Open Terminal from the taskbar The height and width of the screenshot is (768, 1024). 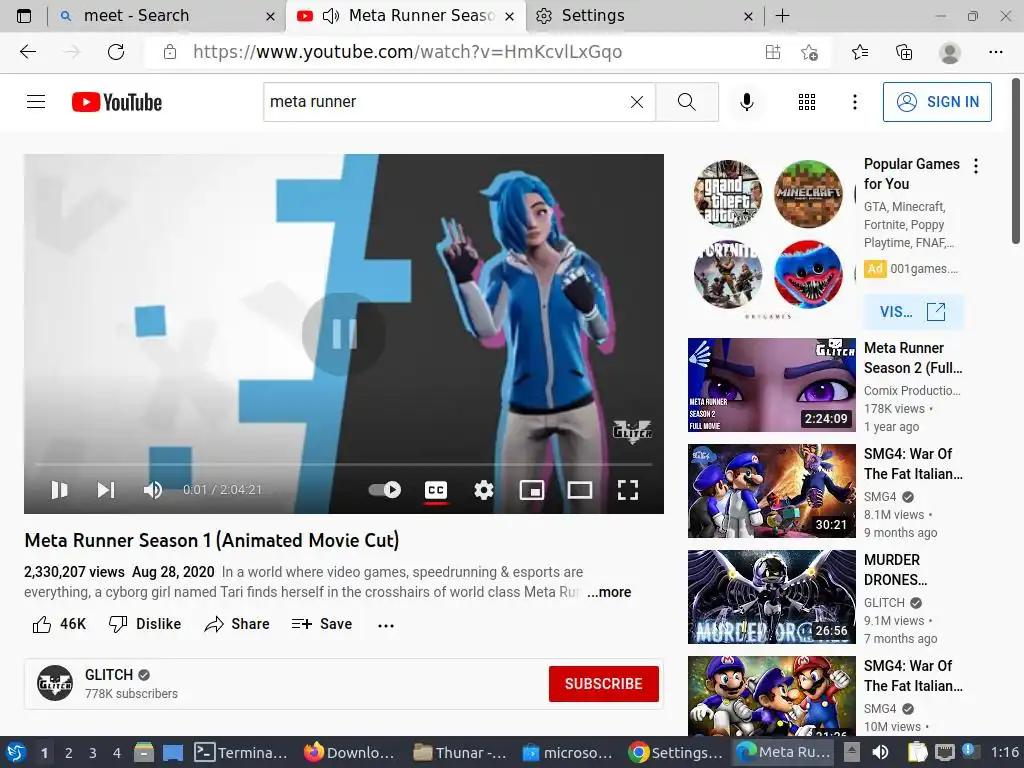242,753
